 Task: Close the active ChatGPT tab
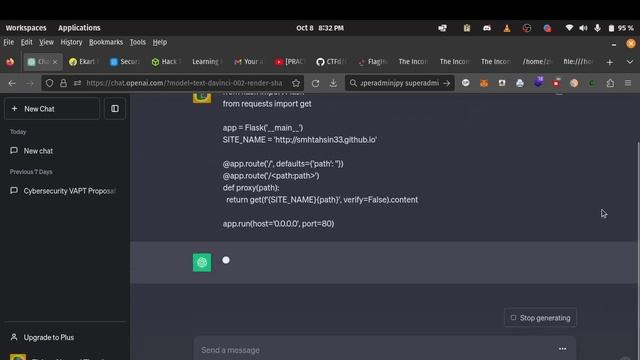tap(55, 62)
